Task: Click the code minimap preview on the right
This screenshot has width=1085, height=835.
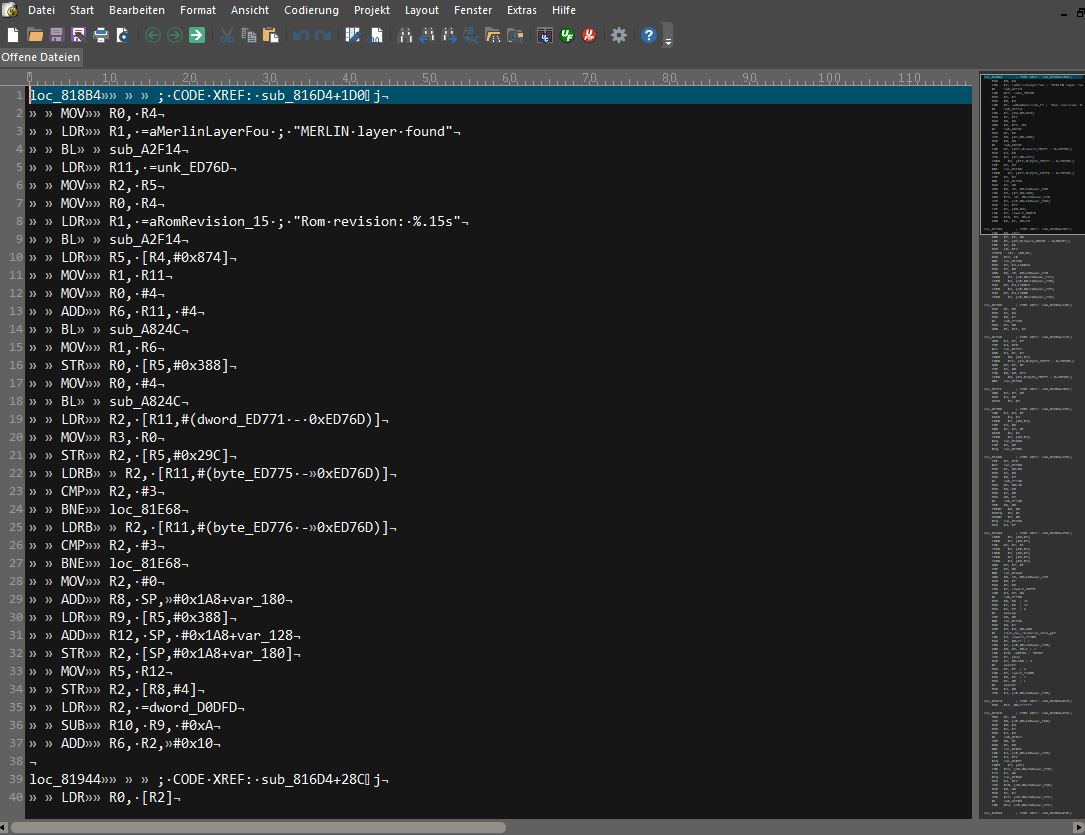Action: [x=1030, y=400]
